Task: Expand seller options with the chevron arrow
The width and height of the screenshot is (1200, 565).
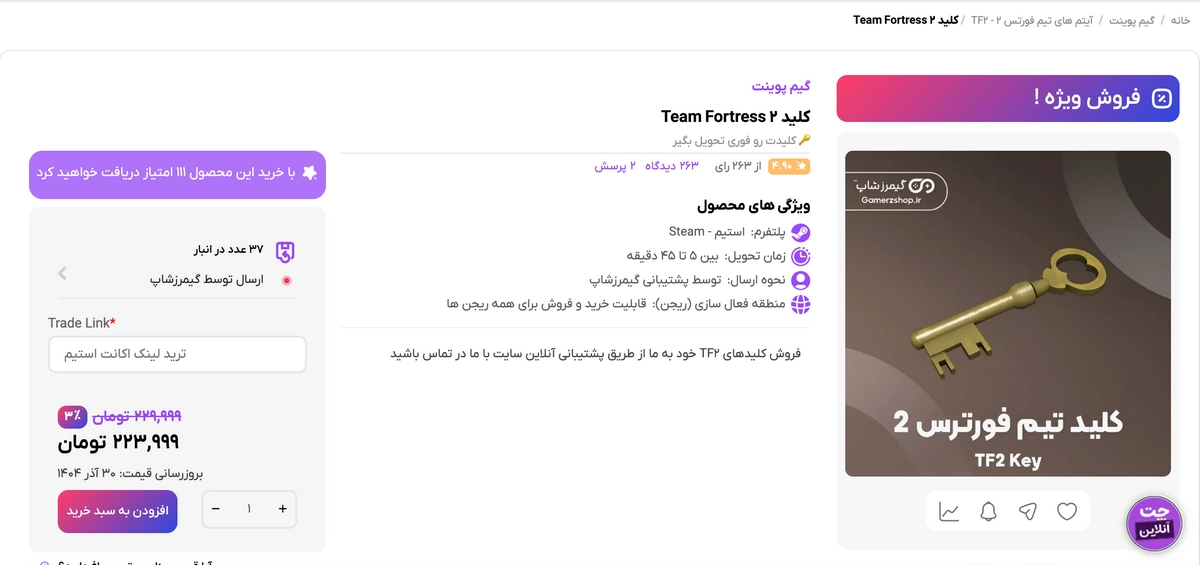Action: coord(62,273)
